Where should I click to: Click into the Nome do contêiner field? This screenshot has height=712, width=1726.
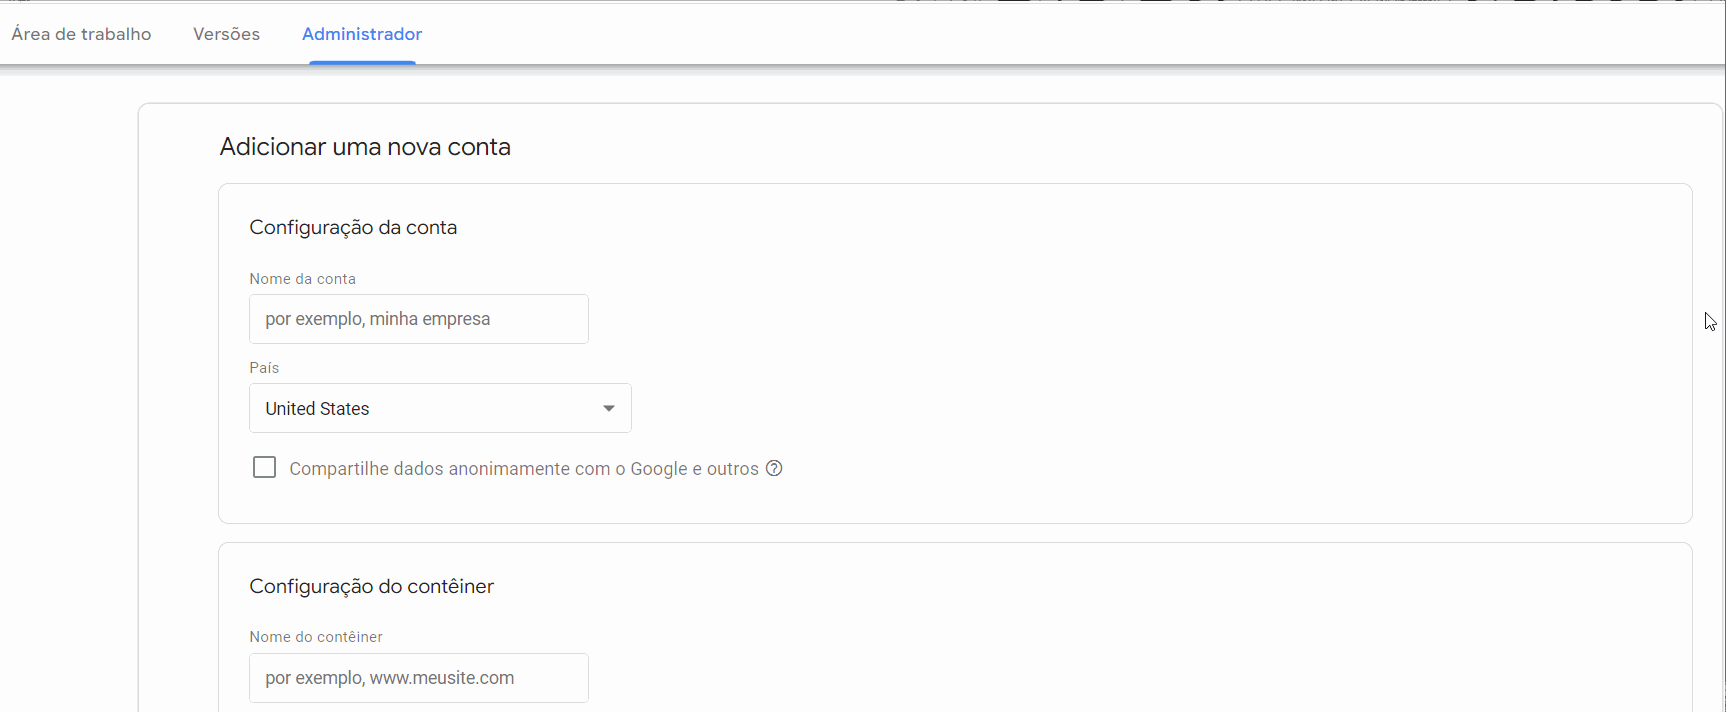(x=418, y=678)
